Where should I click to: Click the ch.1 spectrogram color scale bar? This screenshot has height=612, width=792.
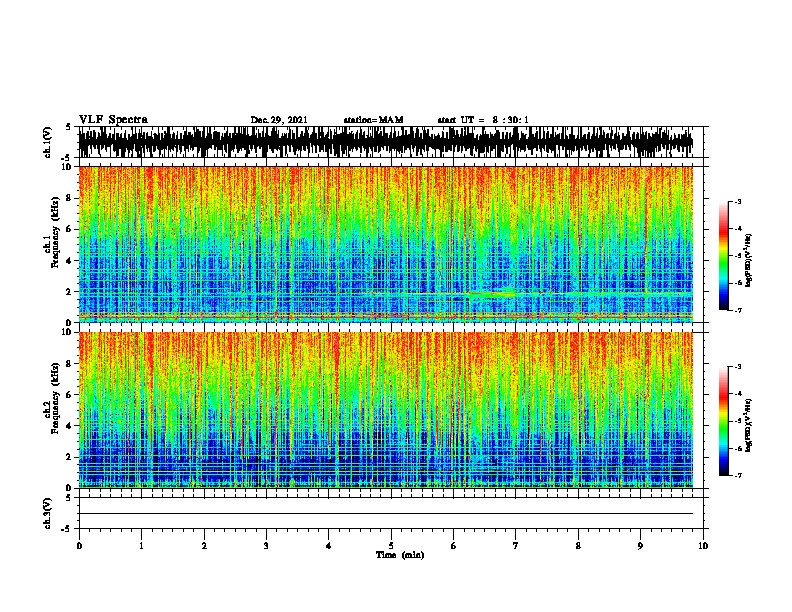pyautogui.click(x=724, y=256)
